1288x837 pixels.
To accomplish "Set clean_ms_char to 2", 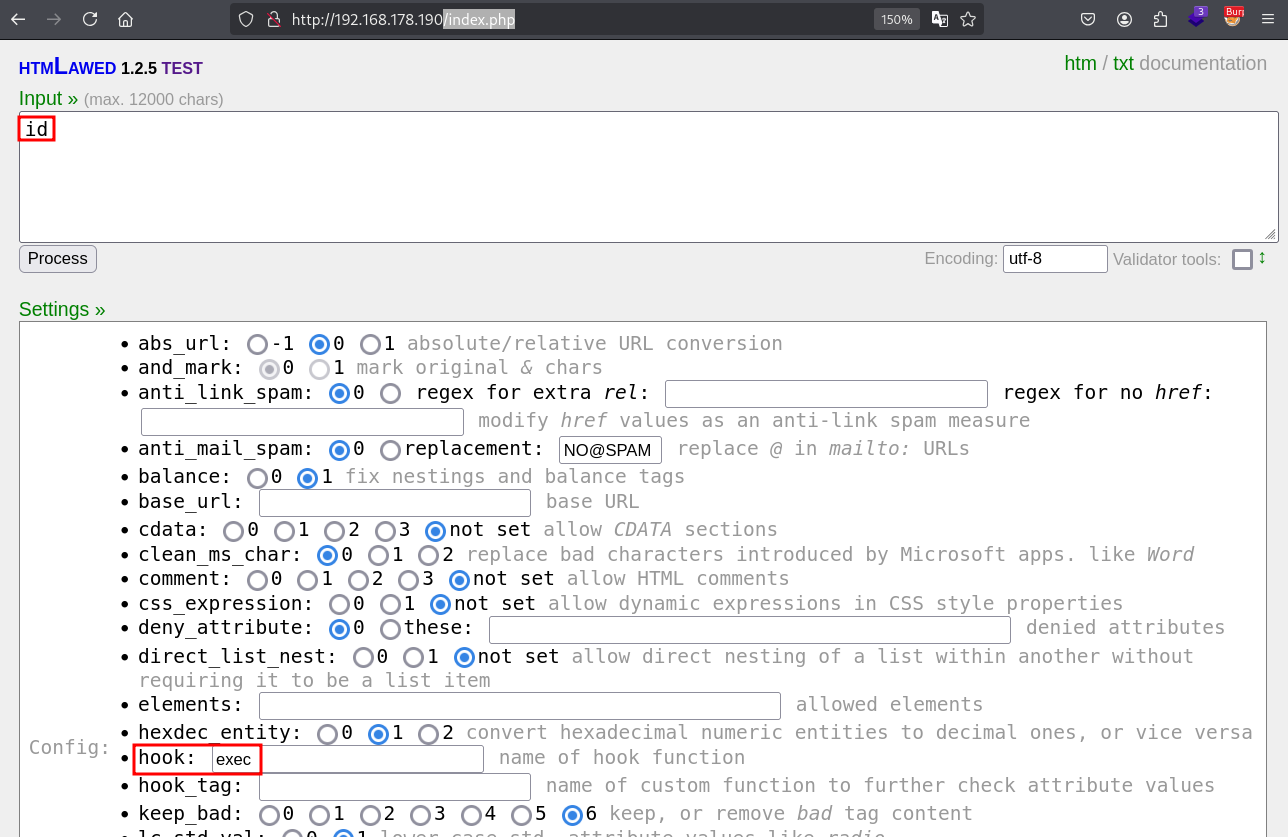I will 428,555.
